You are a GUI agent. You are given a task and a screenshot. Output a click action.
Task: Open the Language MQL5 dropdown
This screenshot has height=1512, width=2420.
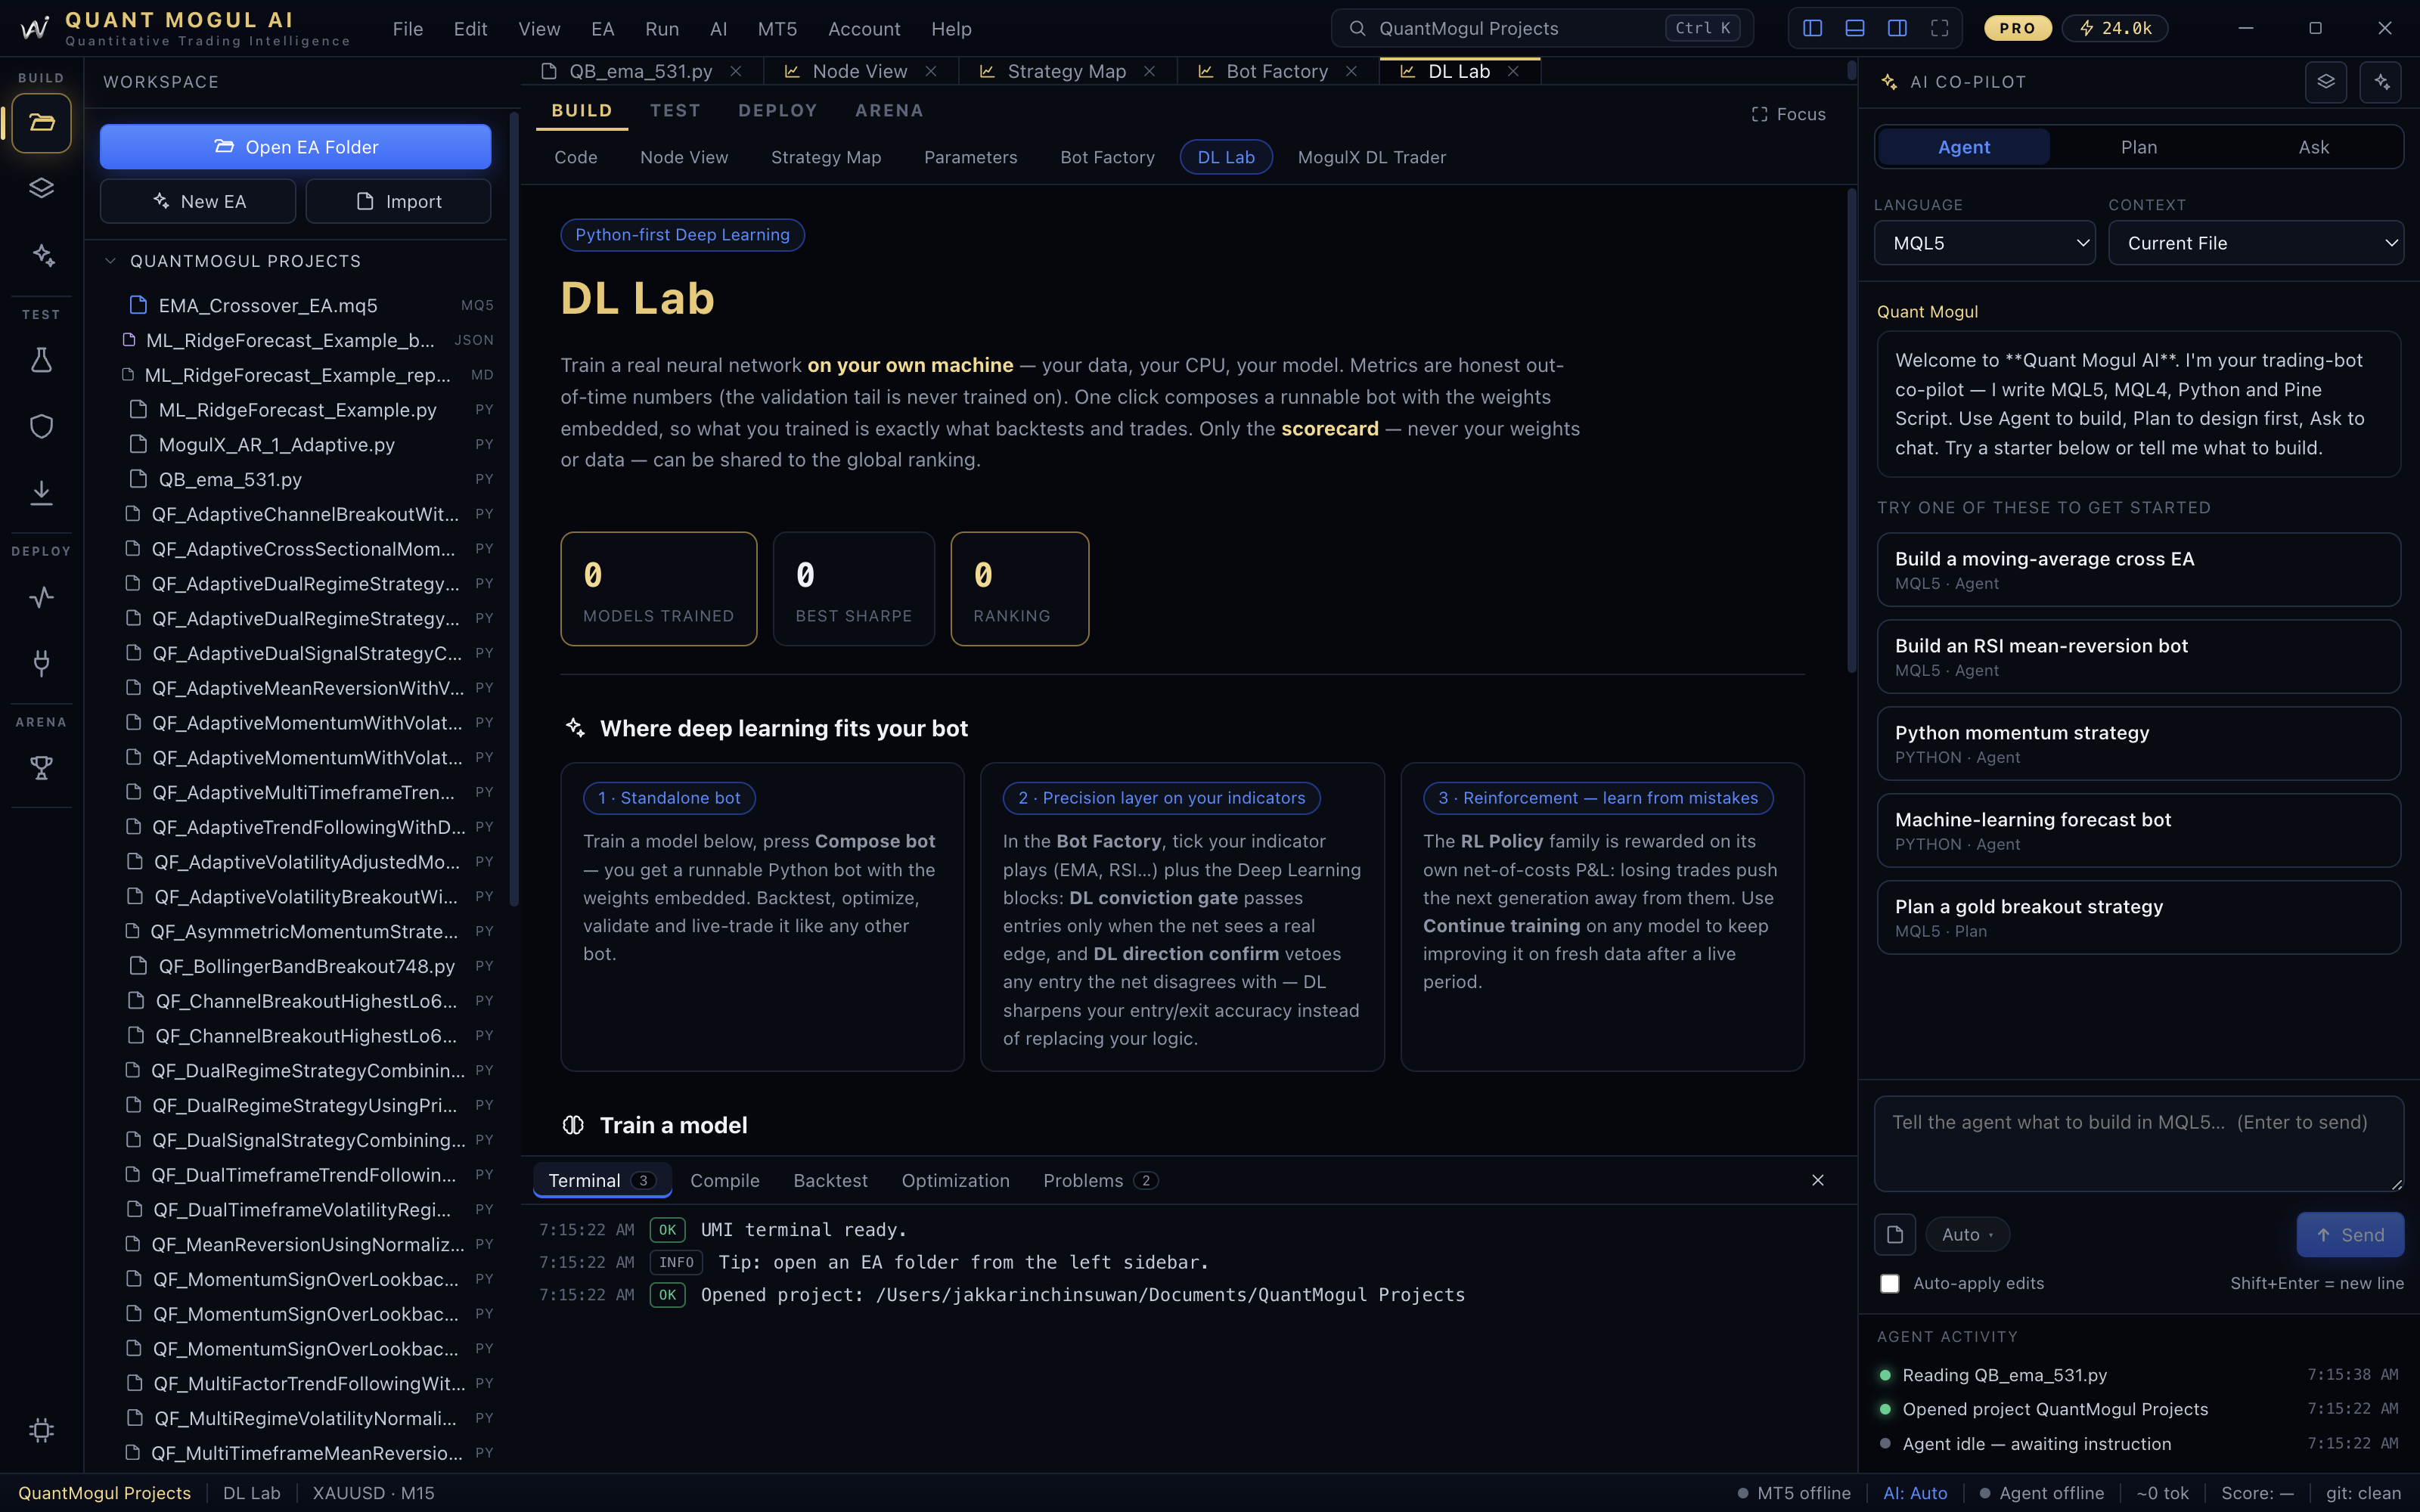1984,243
